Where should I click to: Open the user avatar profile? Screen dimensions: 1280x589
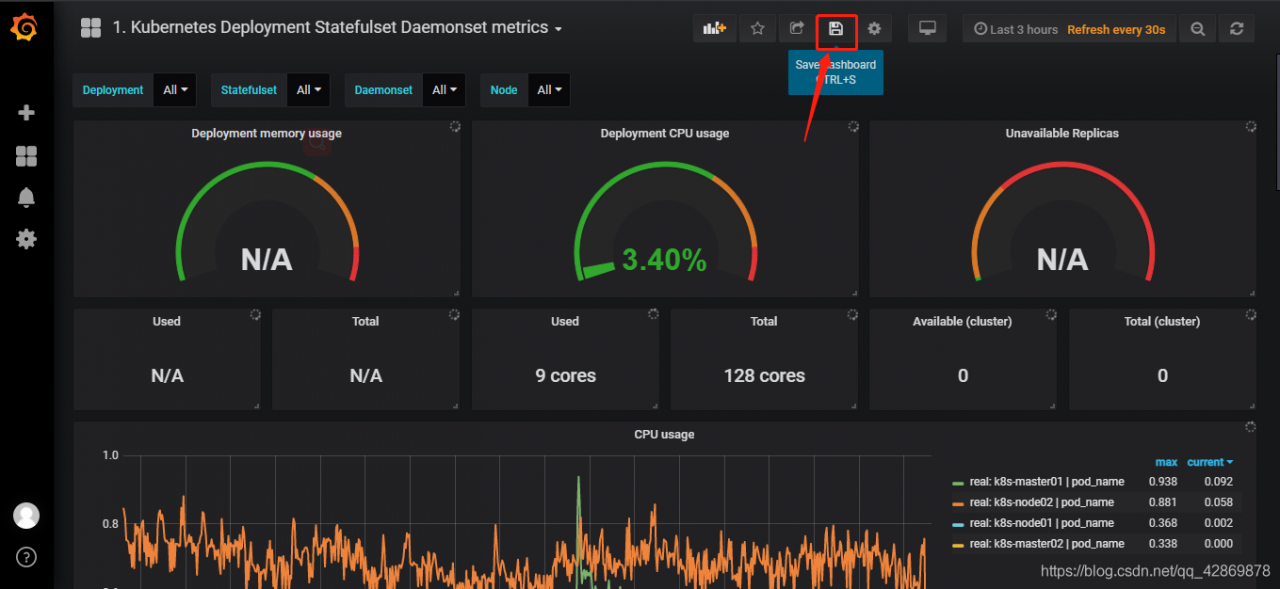tap(26, 515)
